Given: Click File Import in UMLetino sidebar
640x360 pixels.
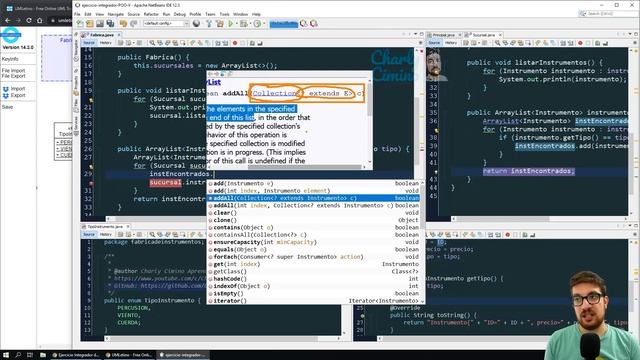Looking at the screenshot, I should point(13,71).
